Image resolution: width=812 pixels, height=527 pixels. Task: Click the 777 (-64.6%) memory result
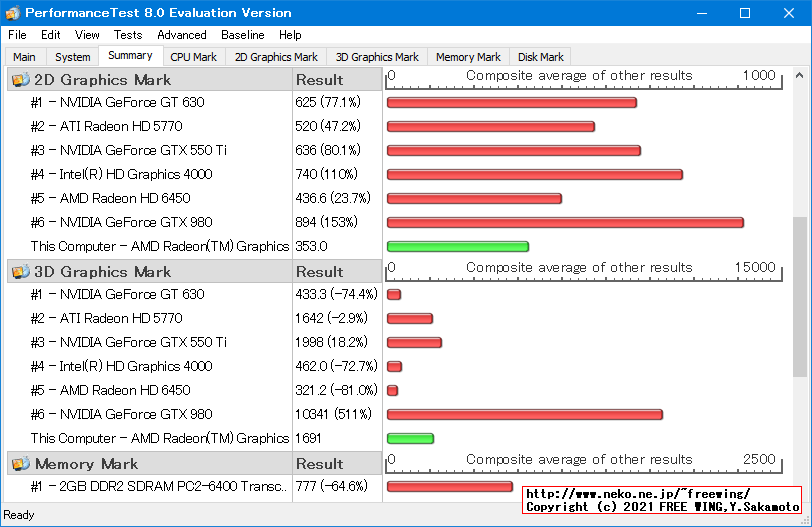pos(331,486)
